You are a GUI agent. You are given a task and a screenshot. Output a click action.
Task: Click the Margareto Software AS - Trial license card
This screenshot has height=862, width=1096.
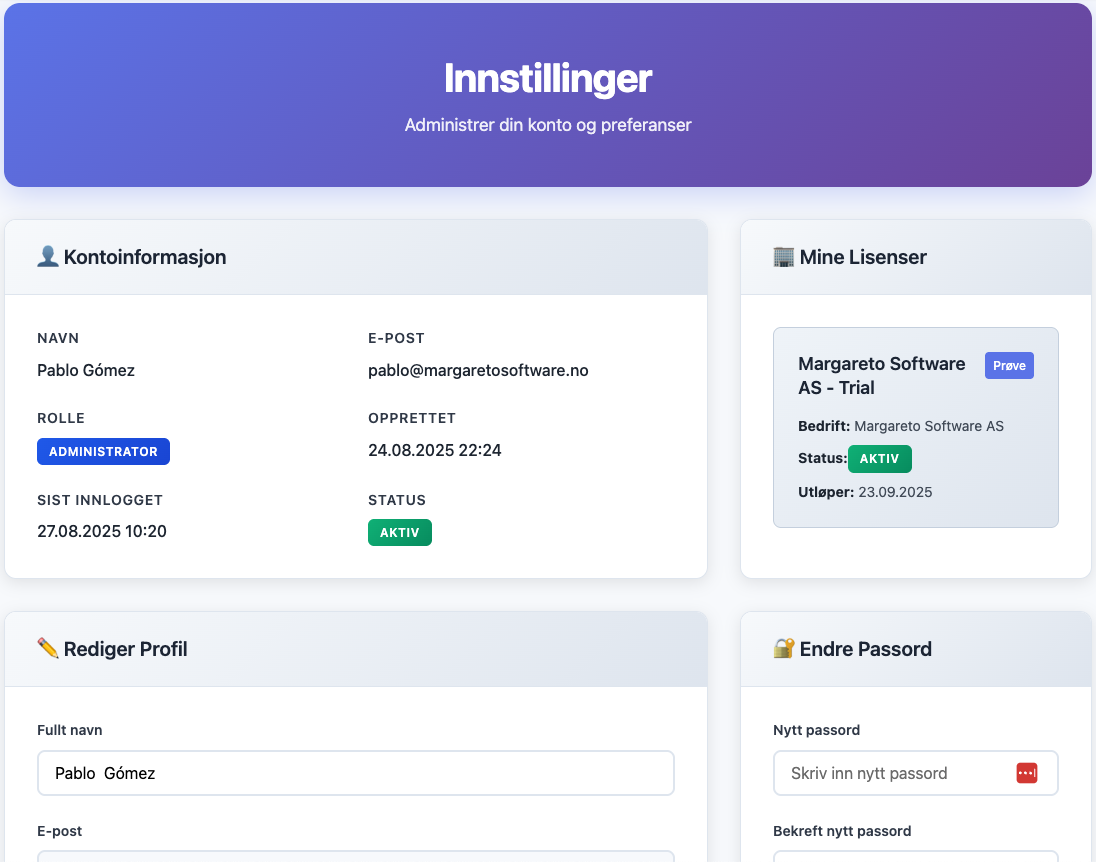915,427
